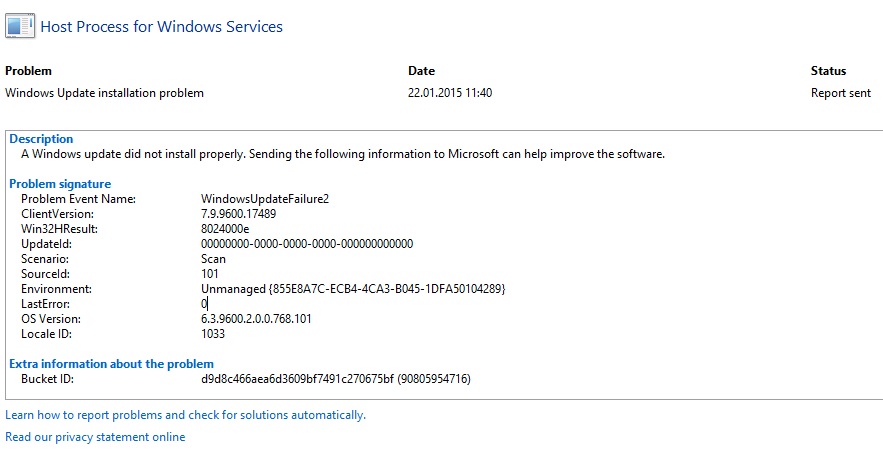The height and width of the screenshot is (451, 883).
Task: Click the WindowsUpdateFailure2 event name value
Action: pyautogui.click(x=265, y=199)
